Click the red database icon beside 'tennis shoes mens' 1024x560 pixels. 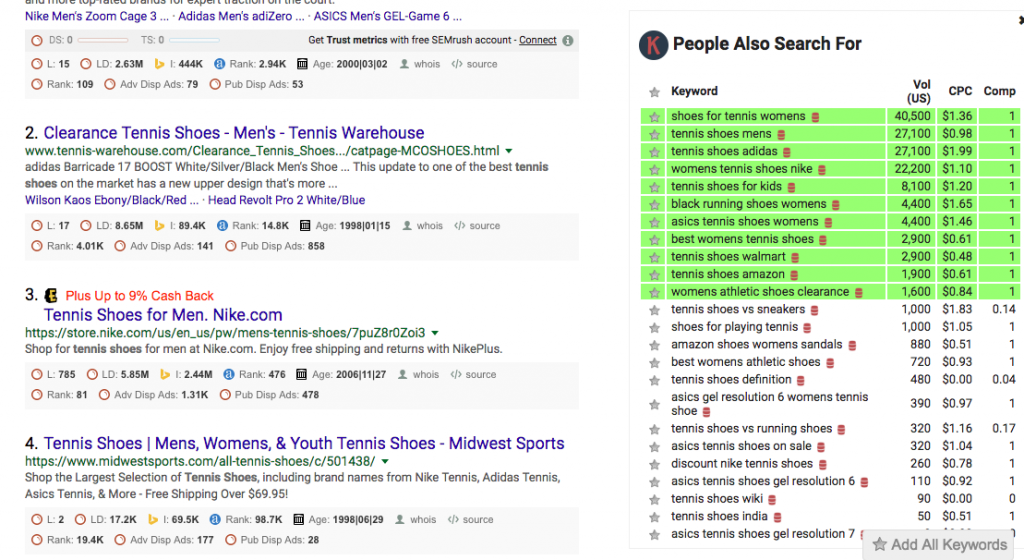[x=781, y=134]
